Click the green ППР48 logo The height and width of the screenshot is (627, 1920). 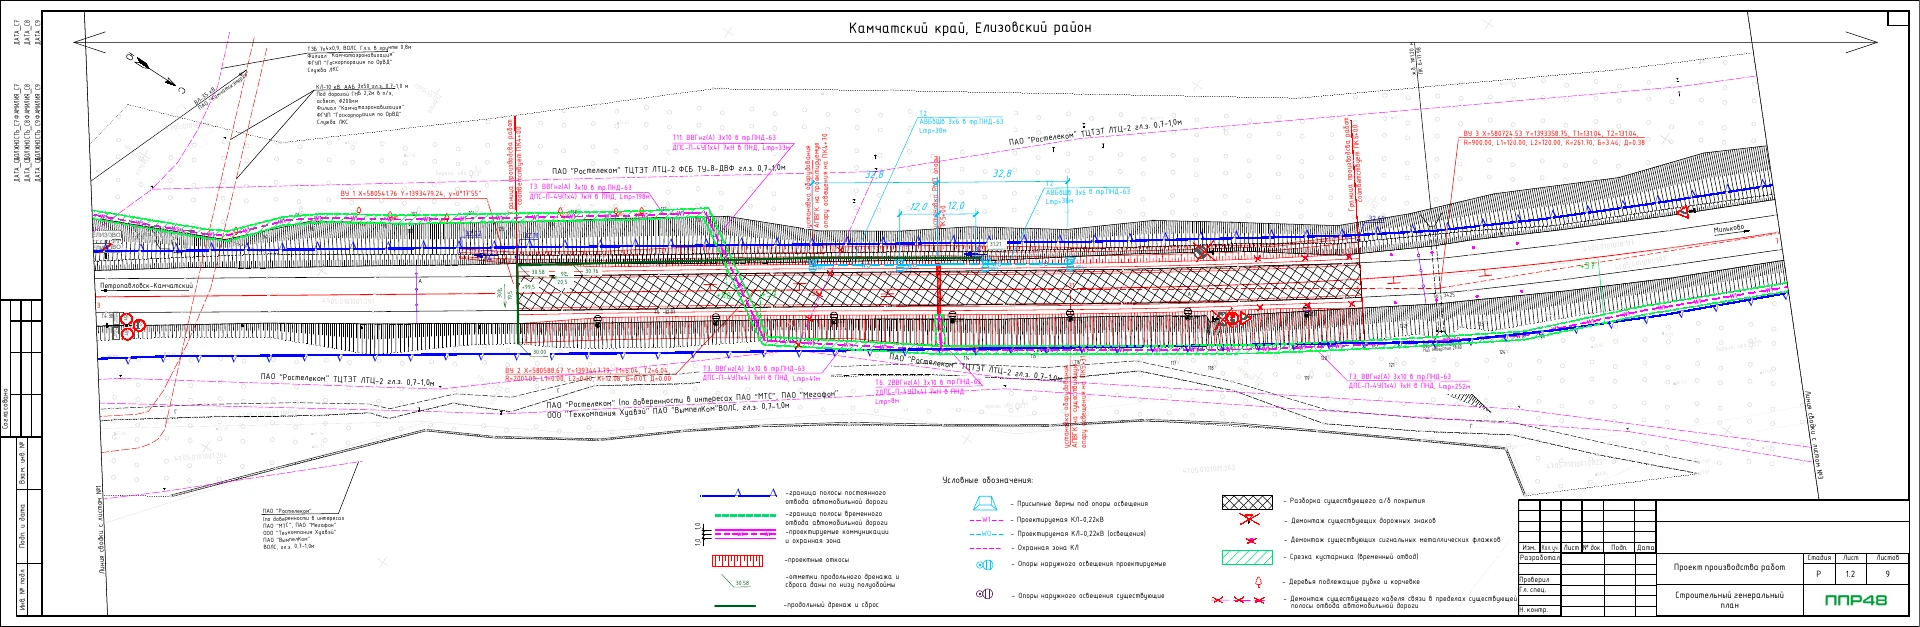point(1855,600)
